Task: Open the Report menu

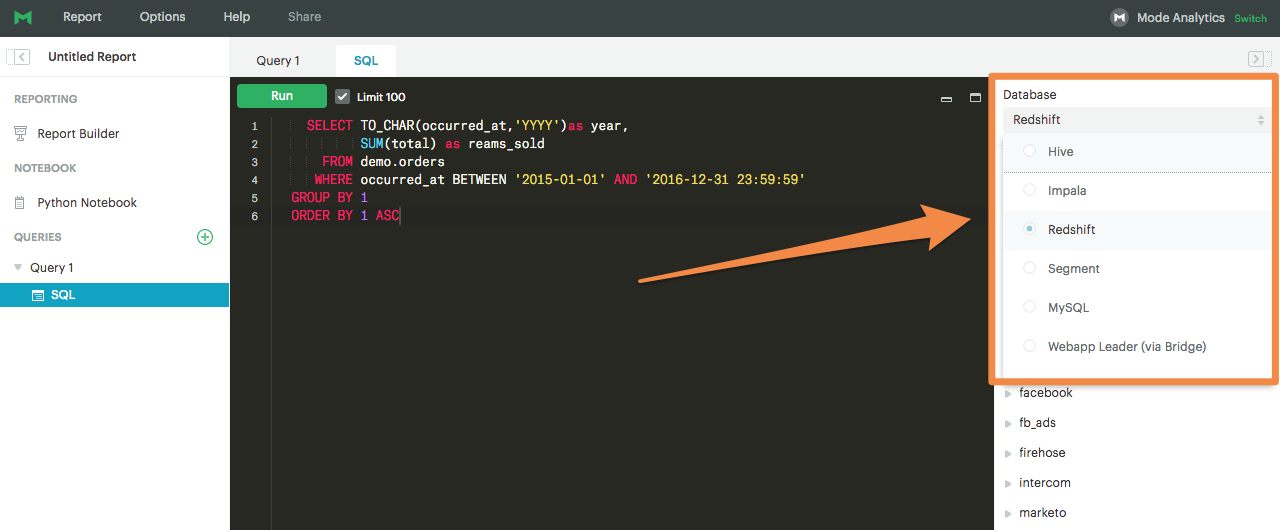Action: tap(82, 17)
